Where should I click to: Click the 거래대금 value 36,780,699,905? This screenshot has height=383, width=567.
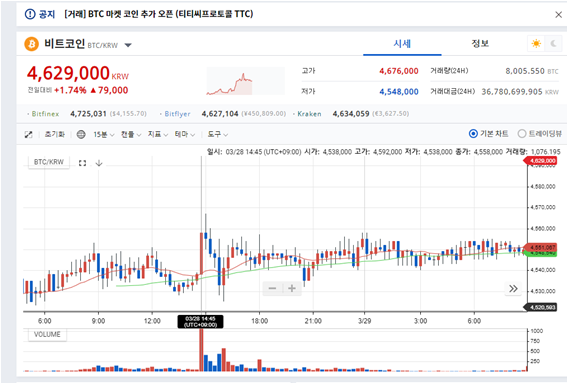pos(512,92)
